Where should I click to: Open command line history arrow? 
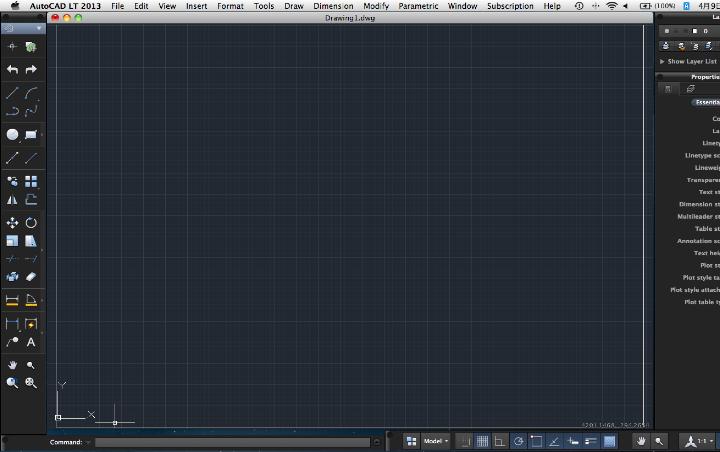pyautogui.click(x=377, y=442)
